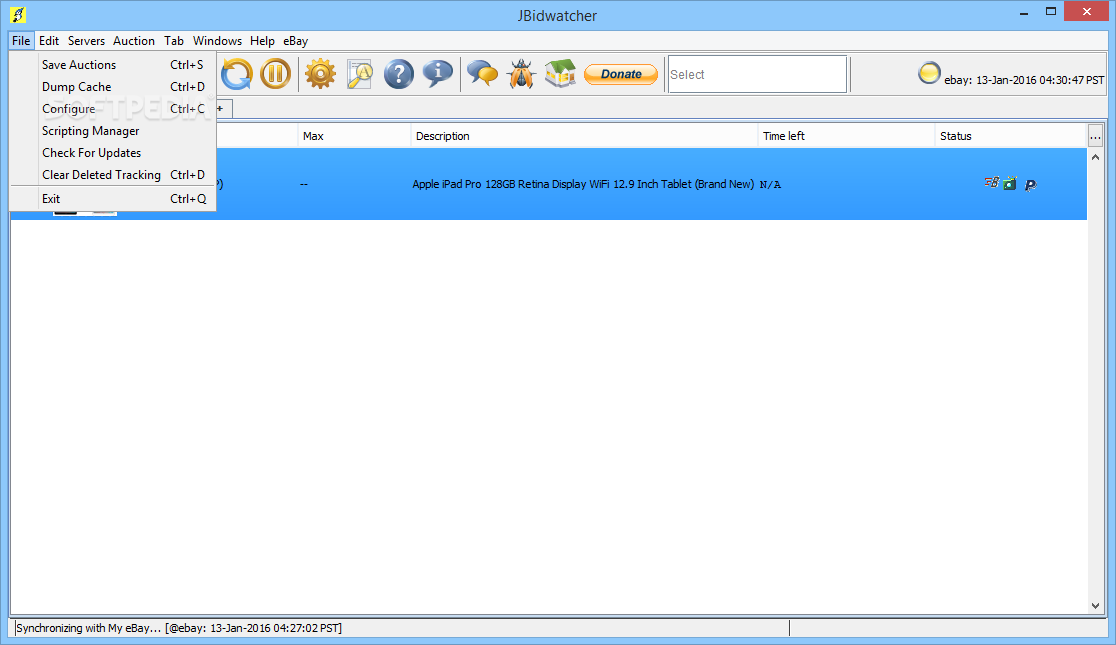
Task: Click the blue info speech bubble icon
Action: (x=438, y=73)
